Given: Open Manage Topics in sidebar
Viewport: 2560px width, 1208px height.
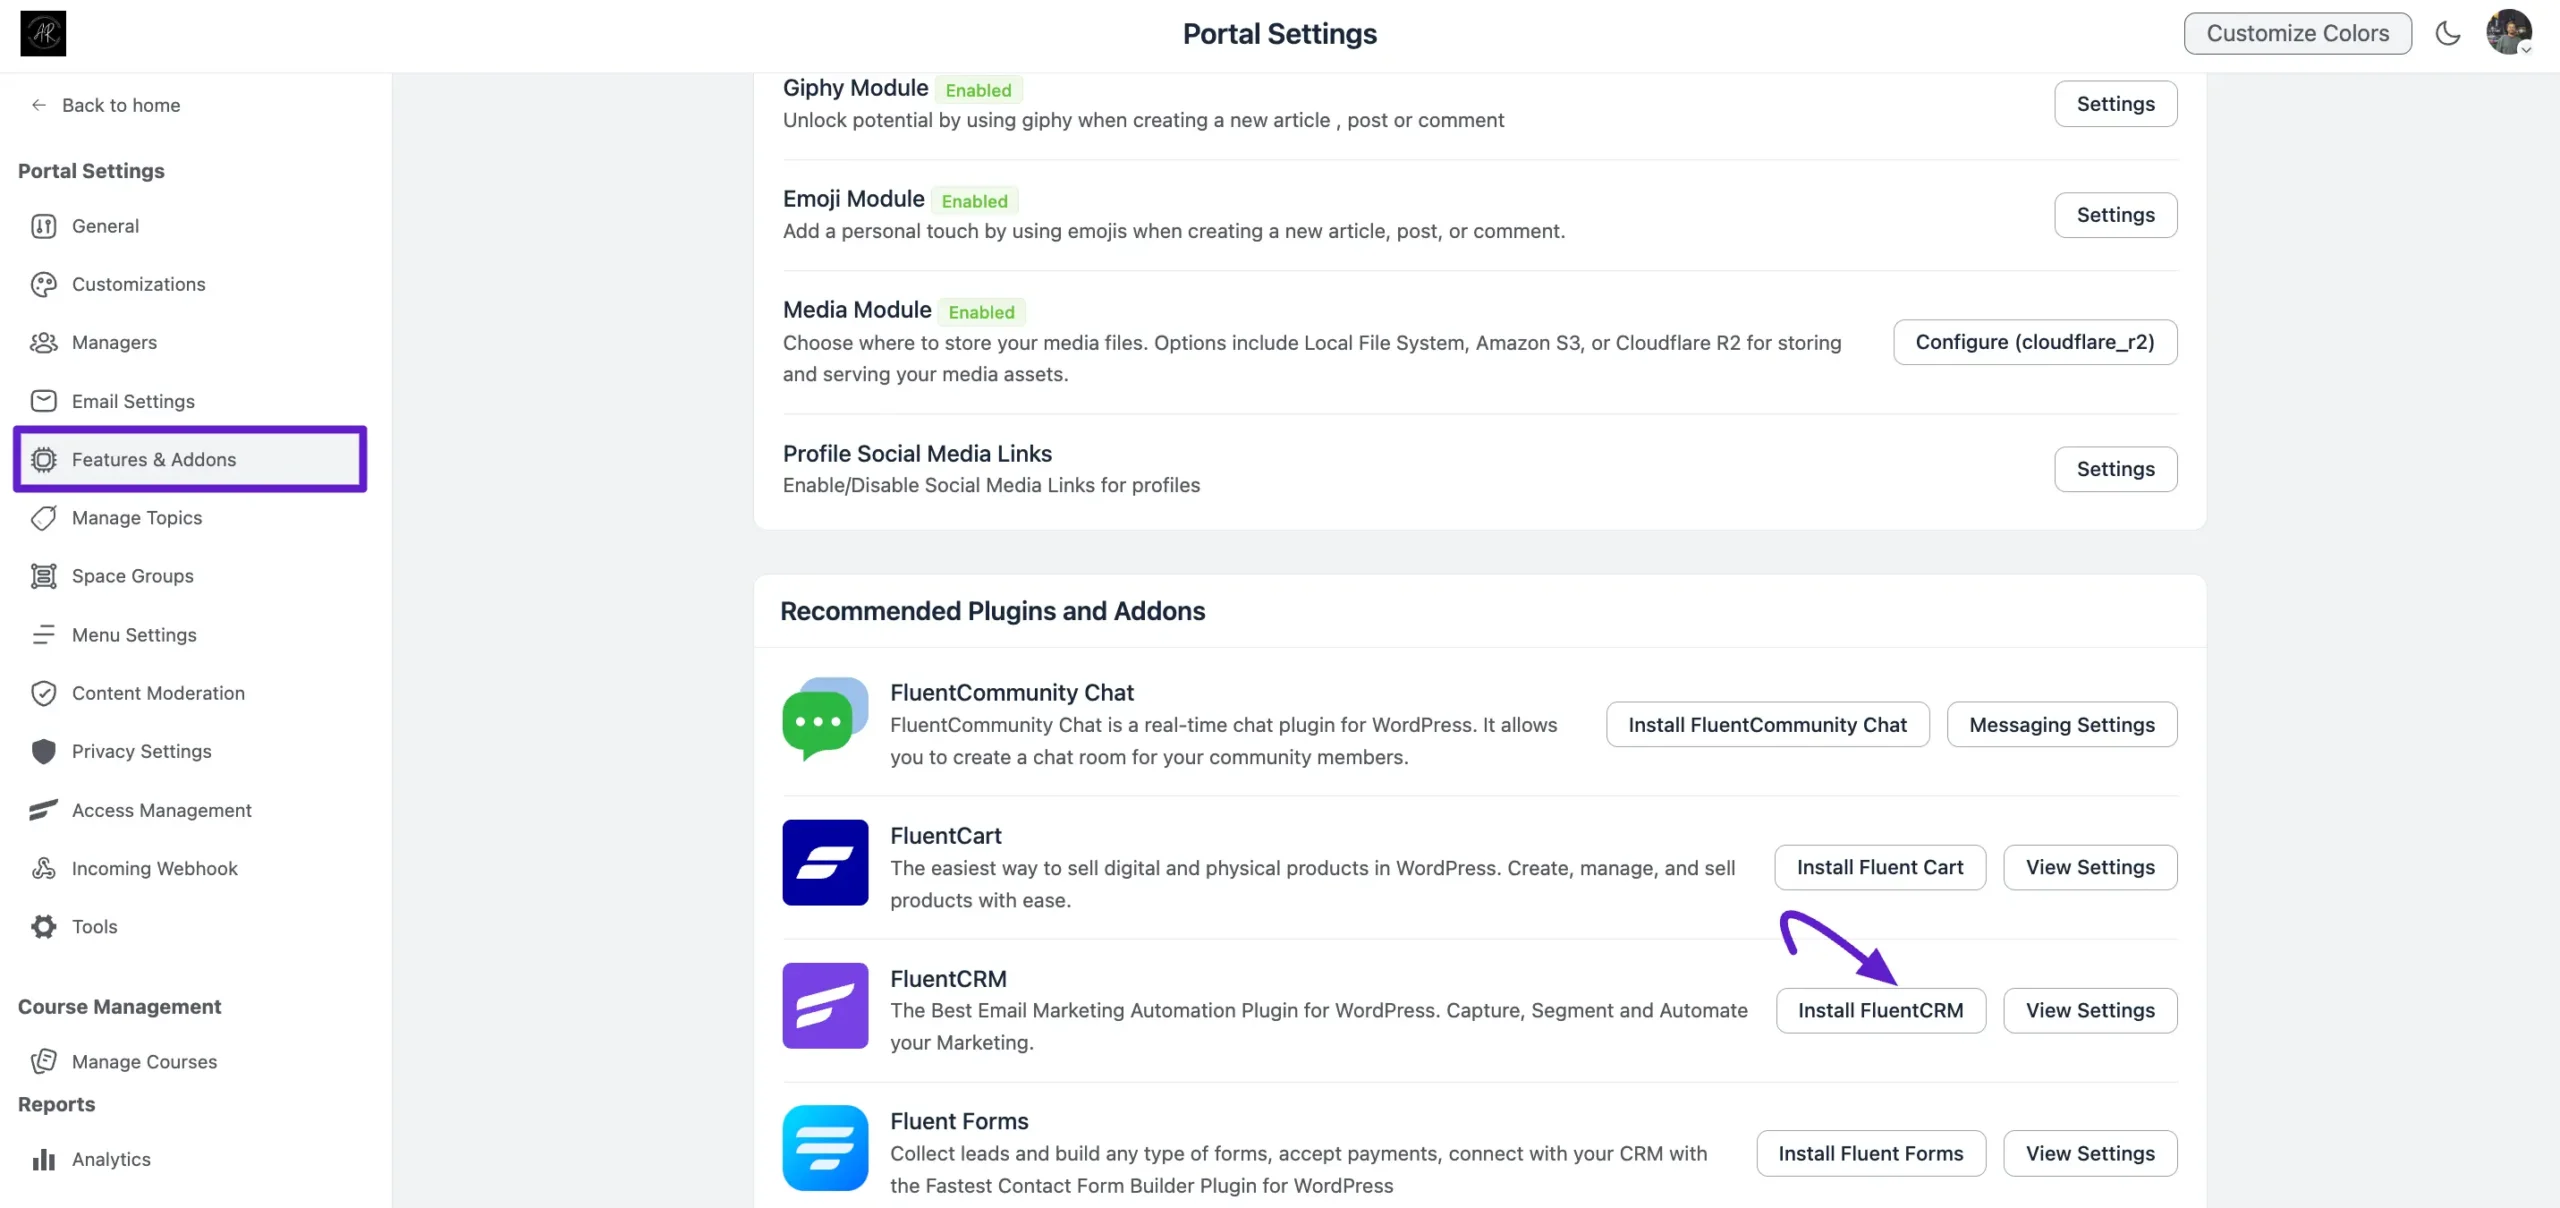Looking at the screenshot, I should click(136, 518).
